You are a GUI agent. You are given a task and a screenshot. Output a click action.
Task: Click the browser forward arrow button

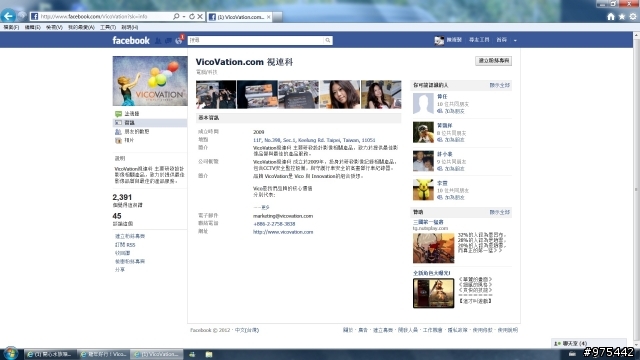pyautogui.click(x=22, y=16)
